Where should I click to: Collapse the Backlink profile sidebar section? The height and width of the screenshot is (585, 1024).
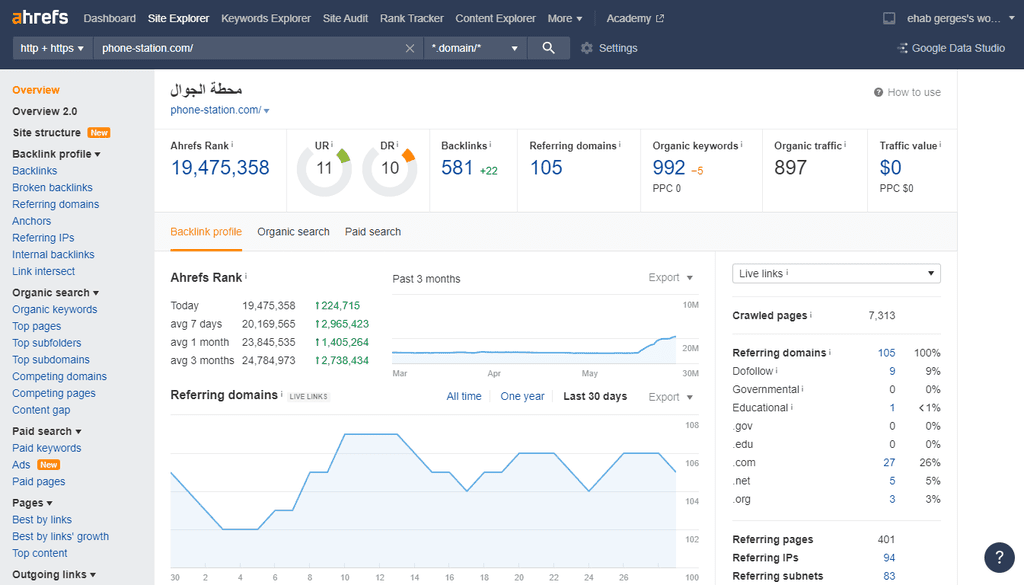56,154
